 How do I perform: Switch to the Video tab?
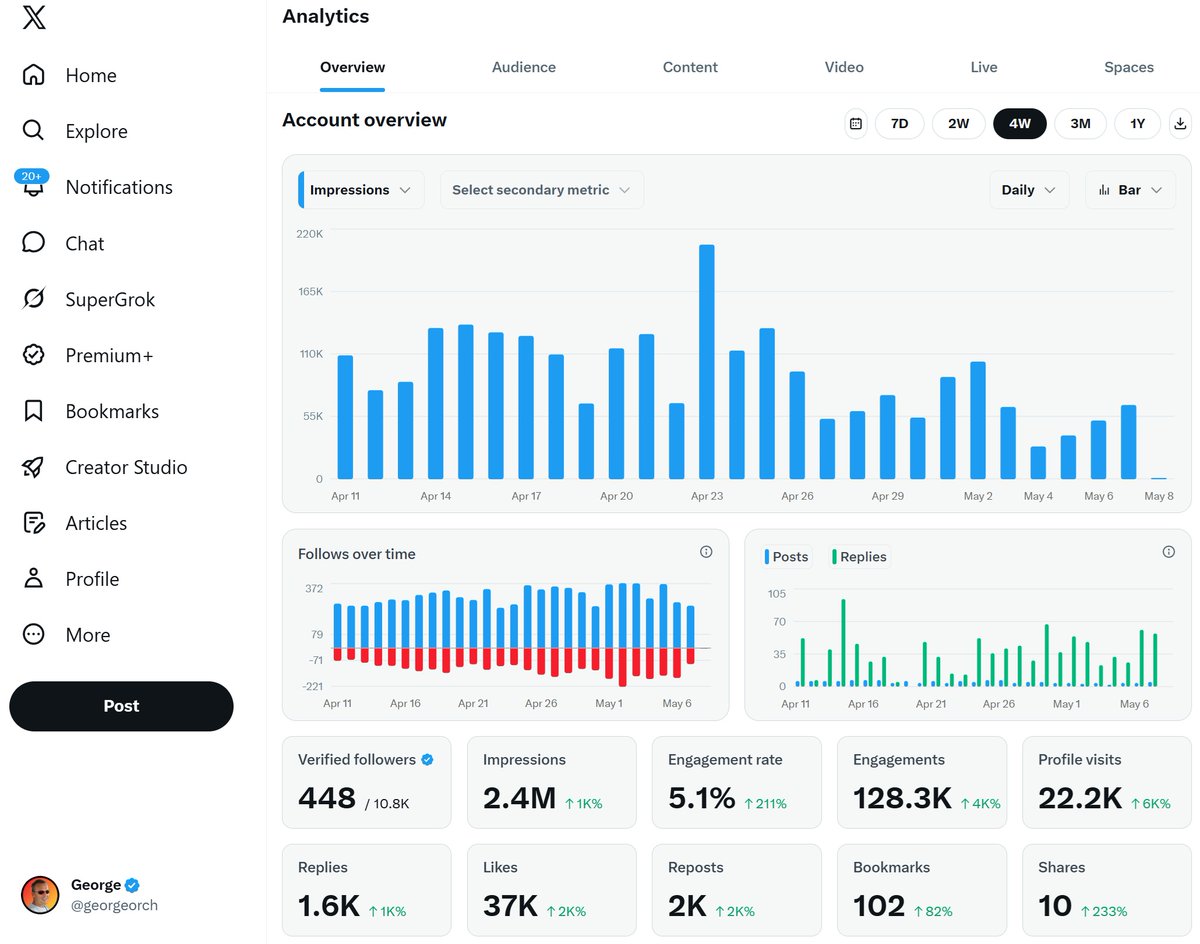844,67
